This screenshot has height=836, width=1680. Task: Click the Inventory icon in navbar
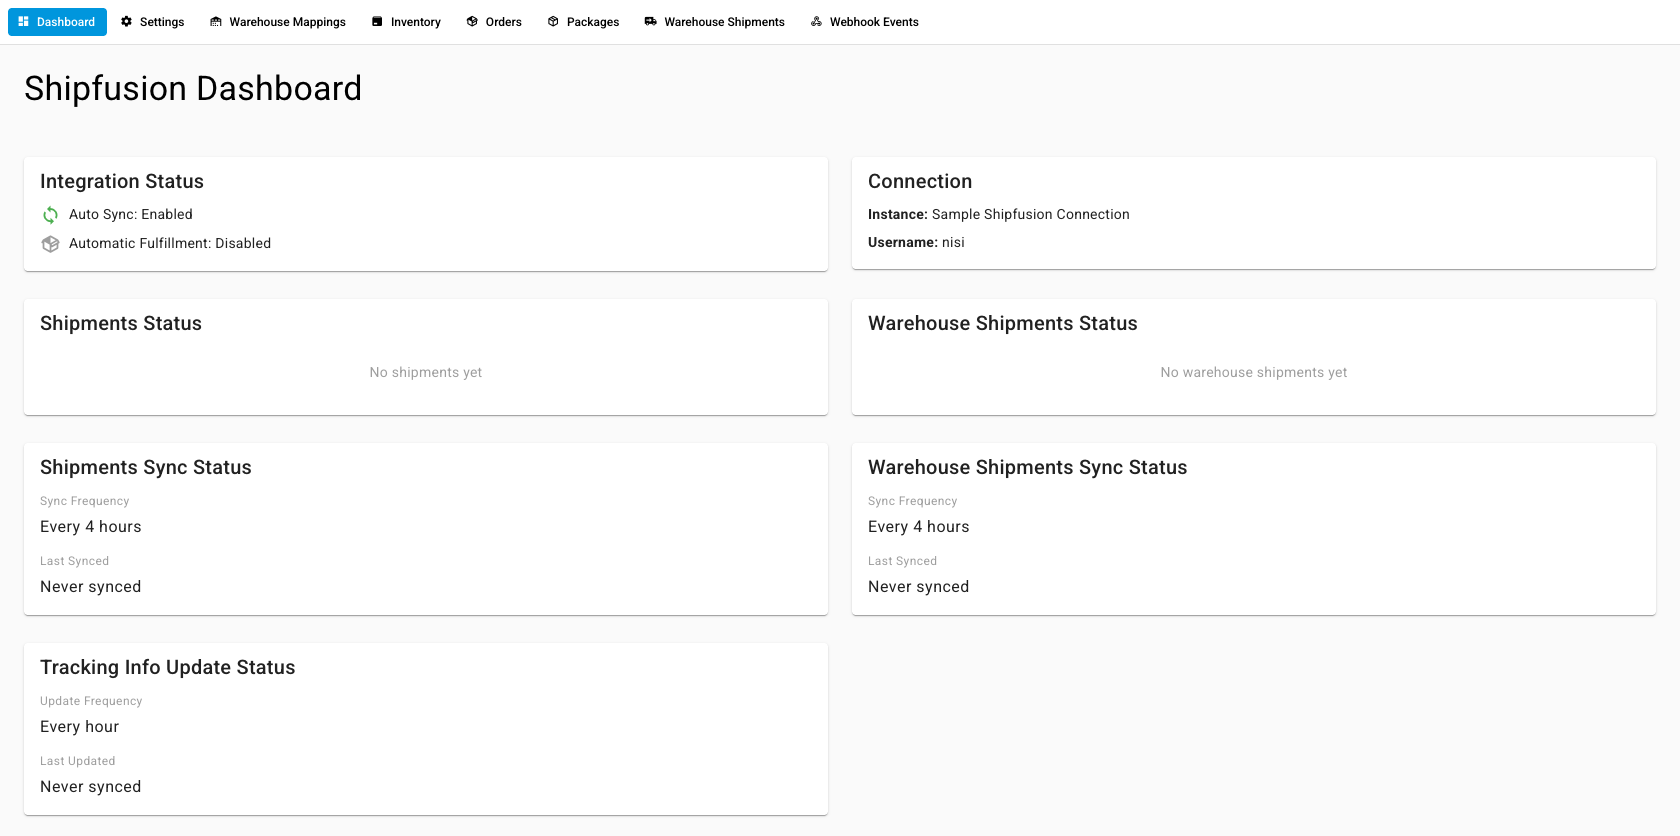point(377,21)
